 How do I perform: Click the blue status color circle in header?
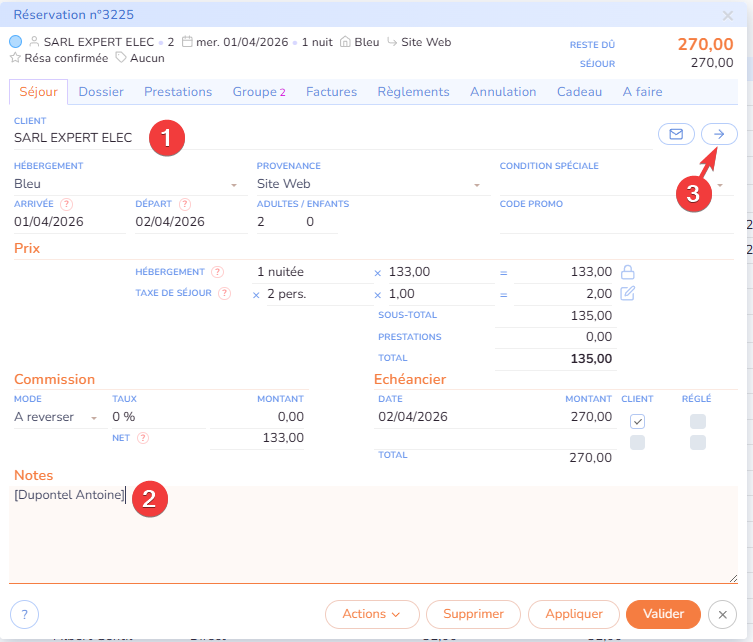coord(15,42)
